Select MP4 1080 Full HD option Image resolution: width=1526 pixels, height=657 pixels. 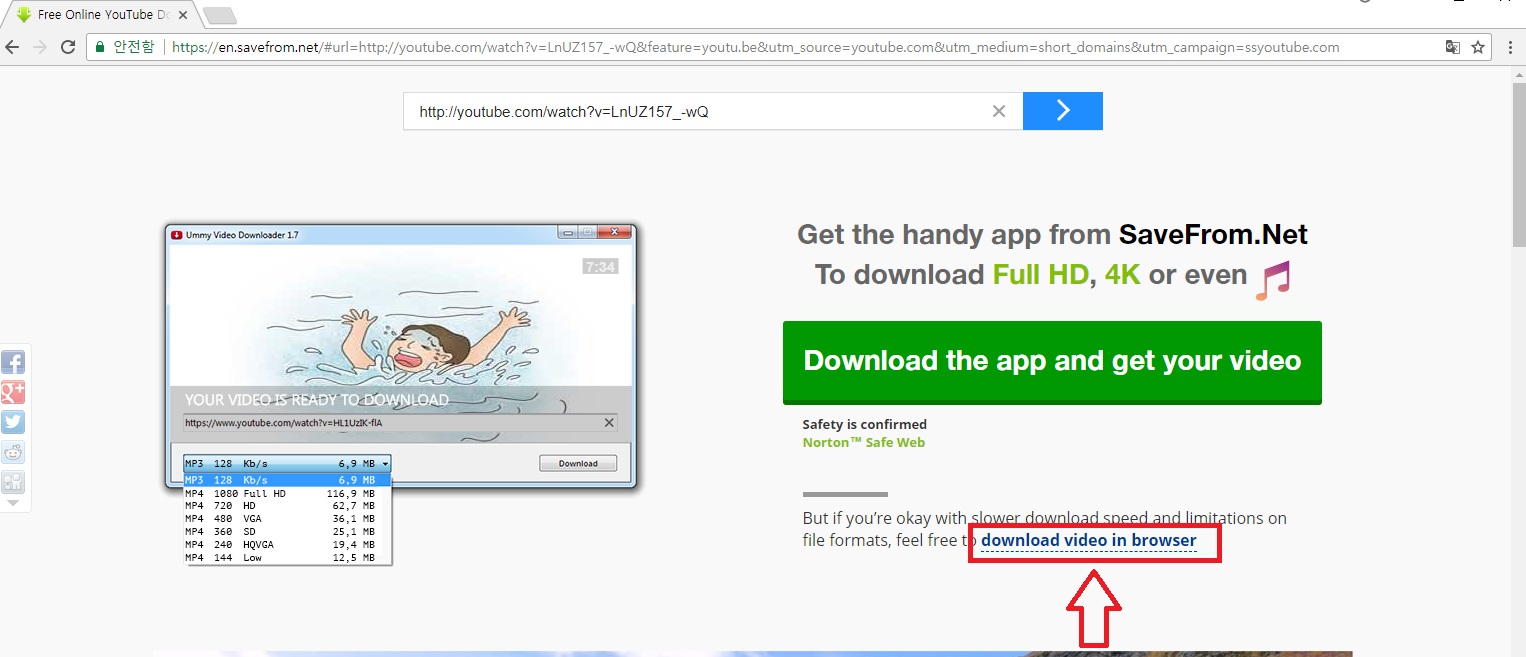point(287,493)
